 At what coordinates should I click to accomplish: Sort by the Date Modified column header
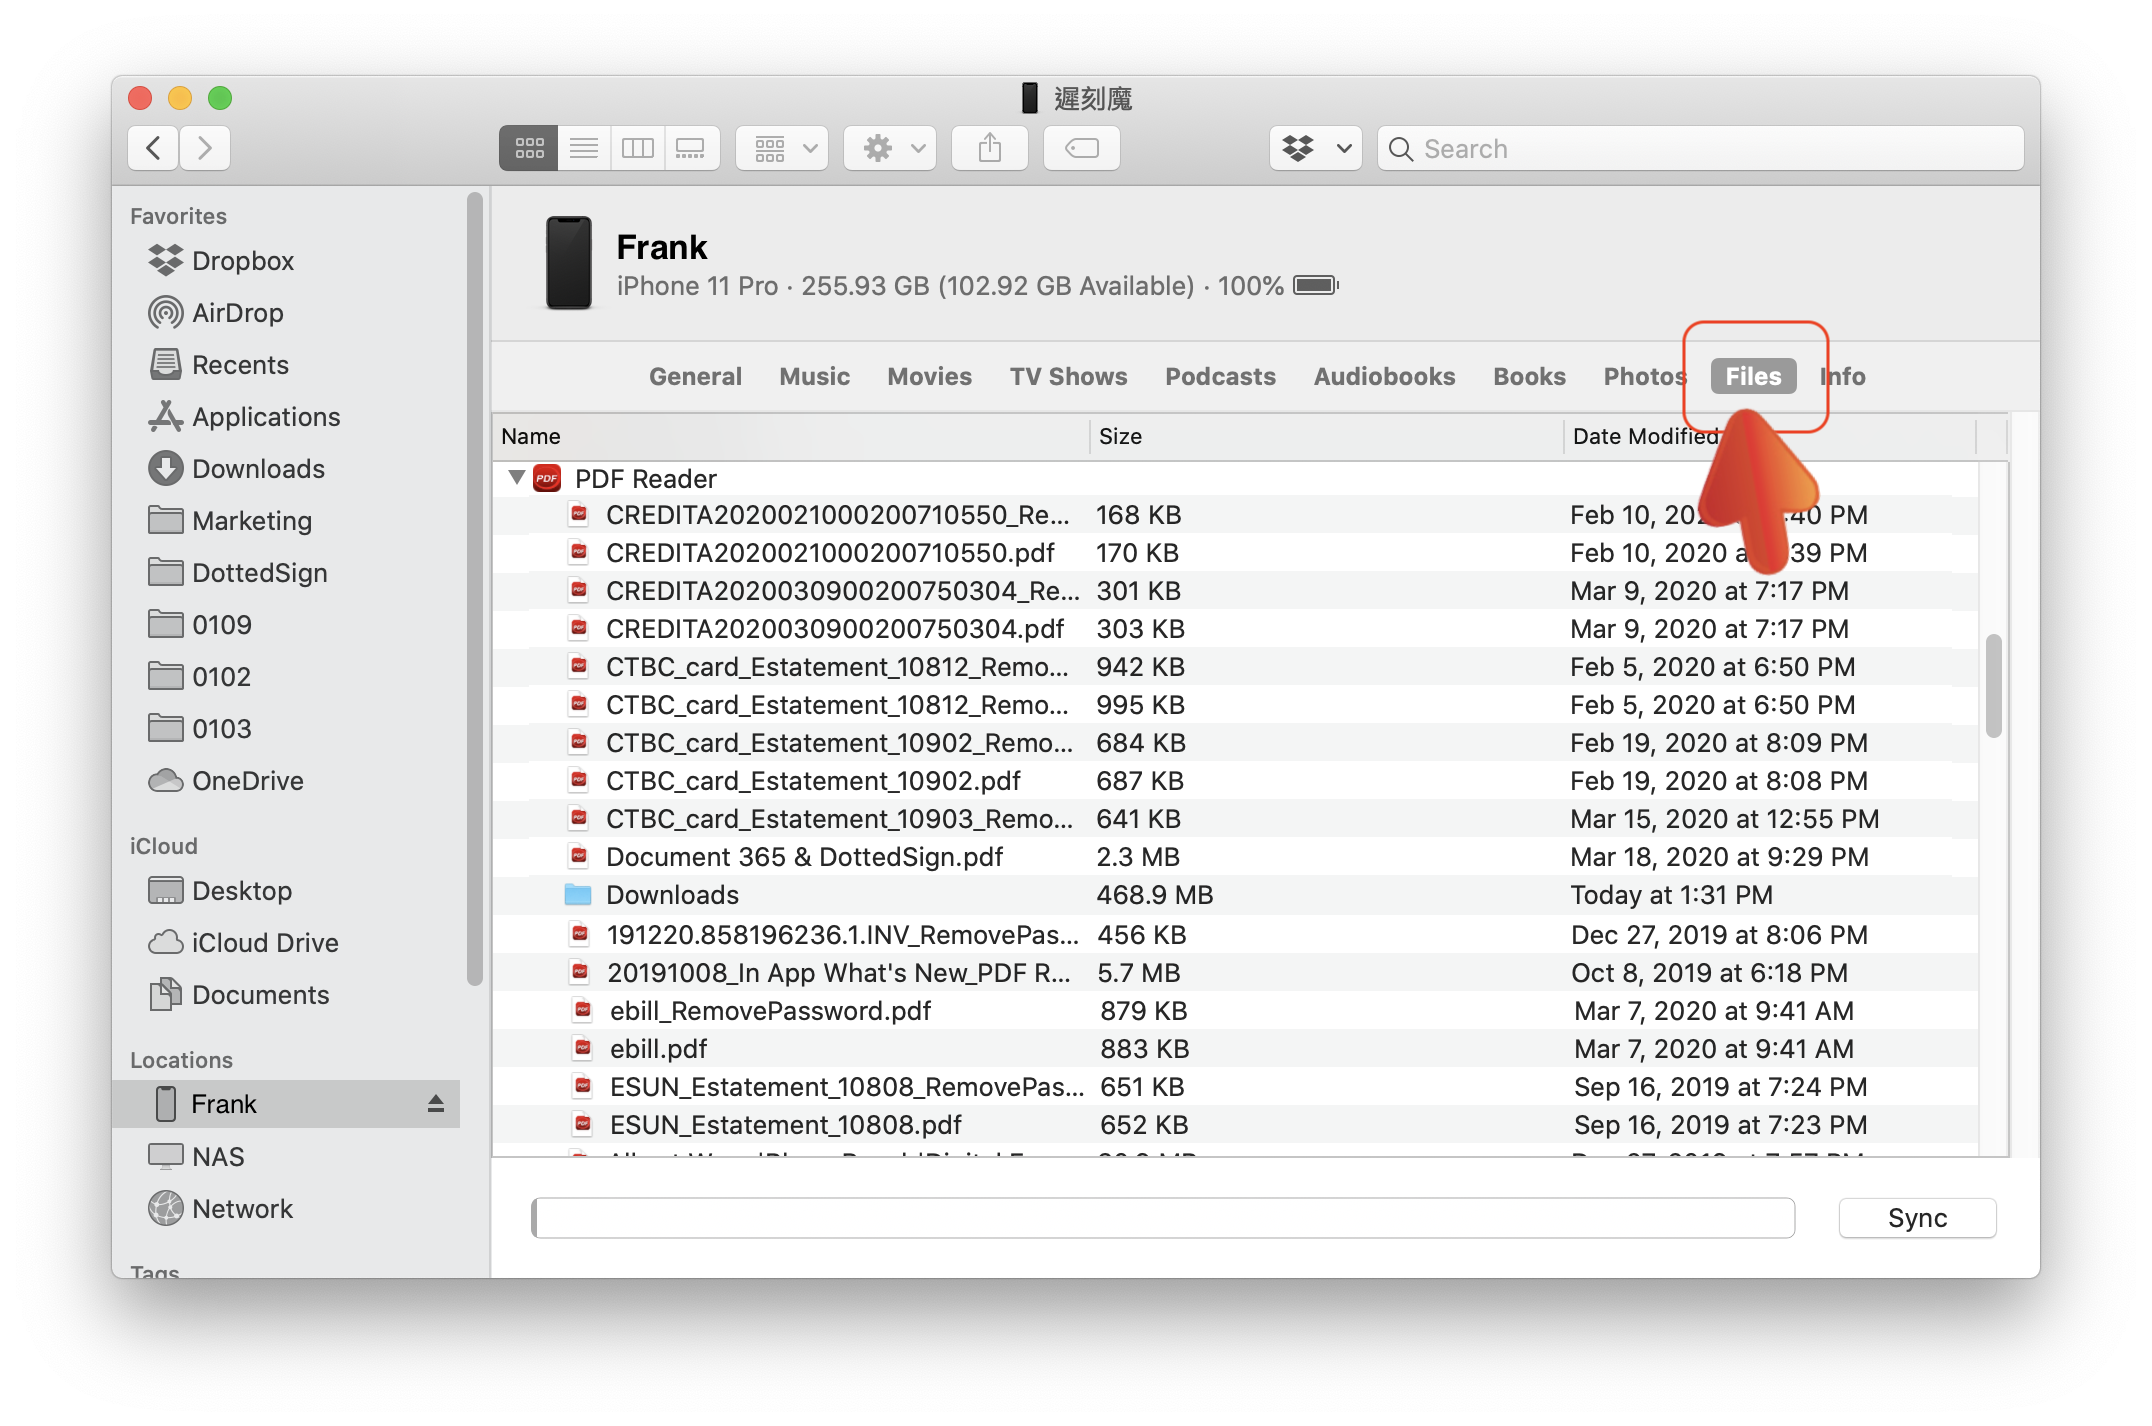[x=1769, y=437]
